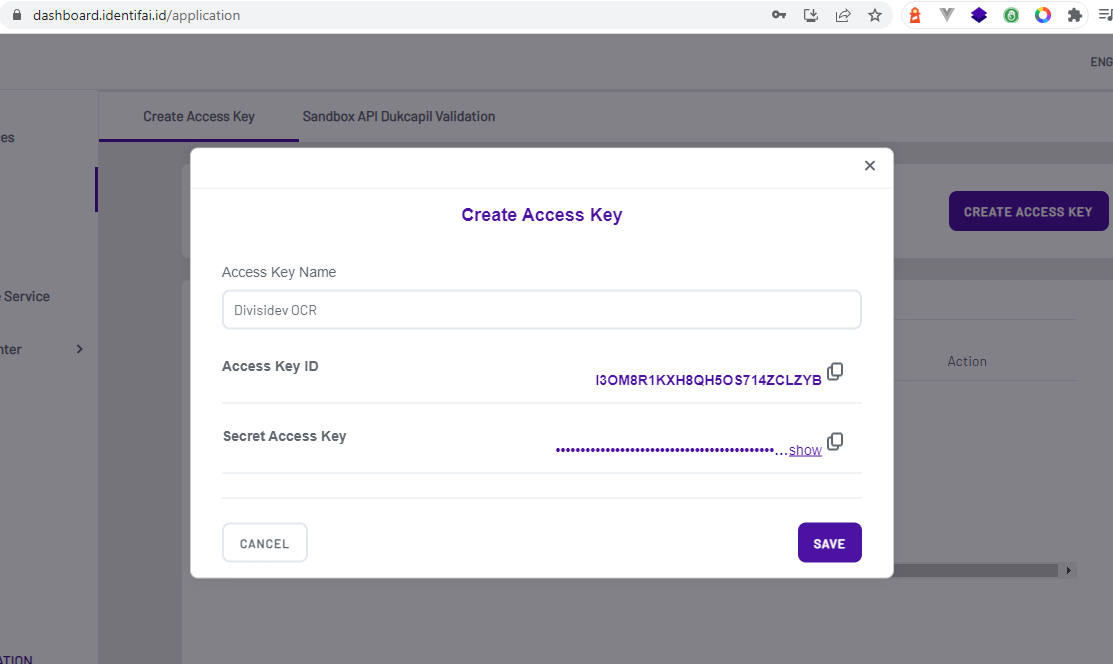Select the Create Access Key tab
1113x664 pixels.
[199, 116]
